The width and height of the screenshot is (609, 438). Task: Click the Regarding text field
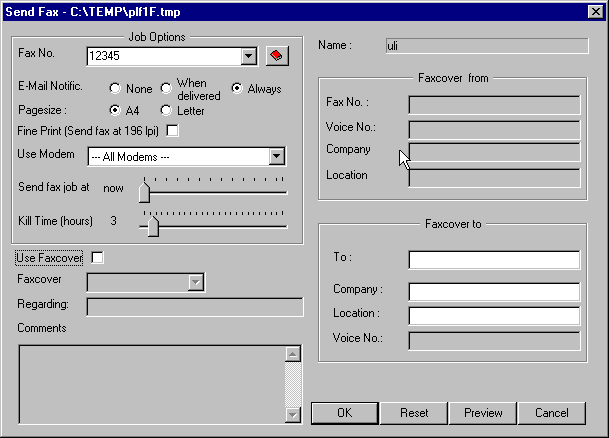tap(195, 307)
